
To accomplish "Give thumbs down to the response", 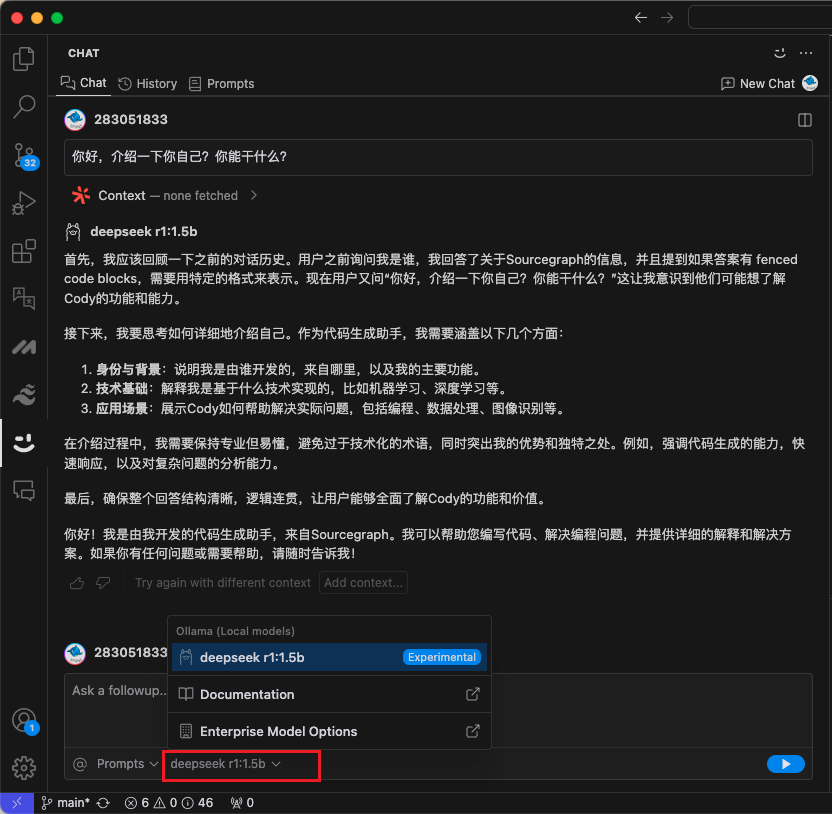I will click(103, 583).
